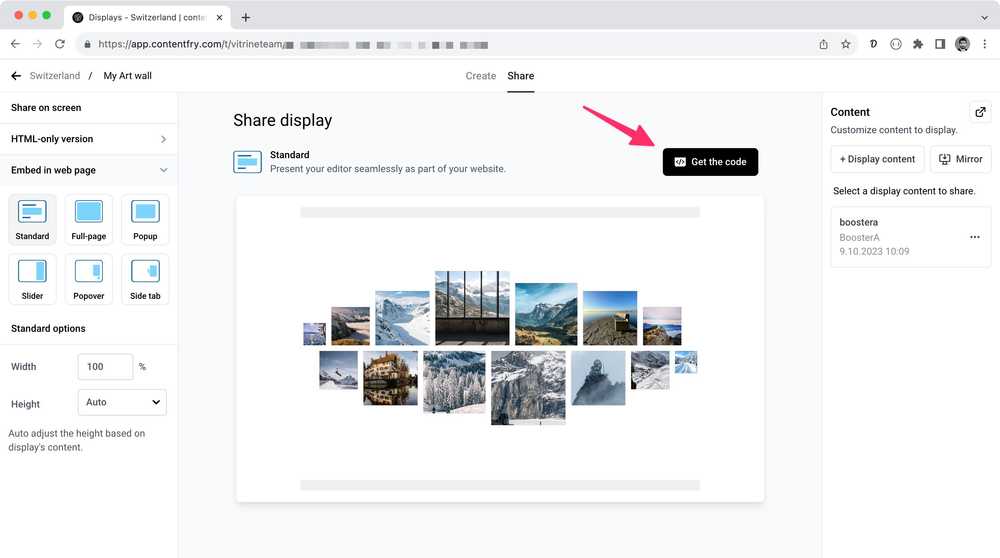The width and height of the screenshot is (1000, 558).
Task: Click the Get the code button
Action: pyautogui.click(x=710, y=162)
